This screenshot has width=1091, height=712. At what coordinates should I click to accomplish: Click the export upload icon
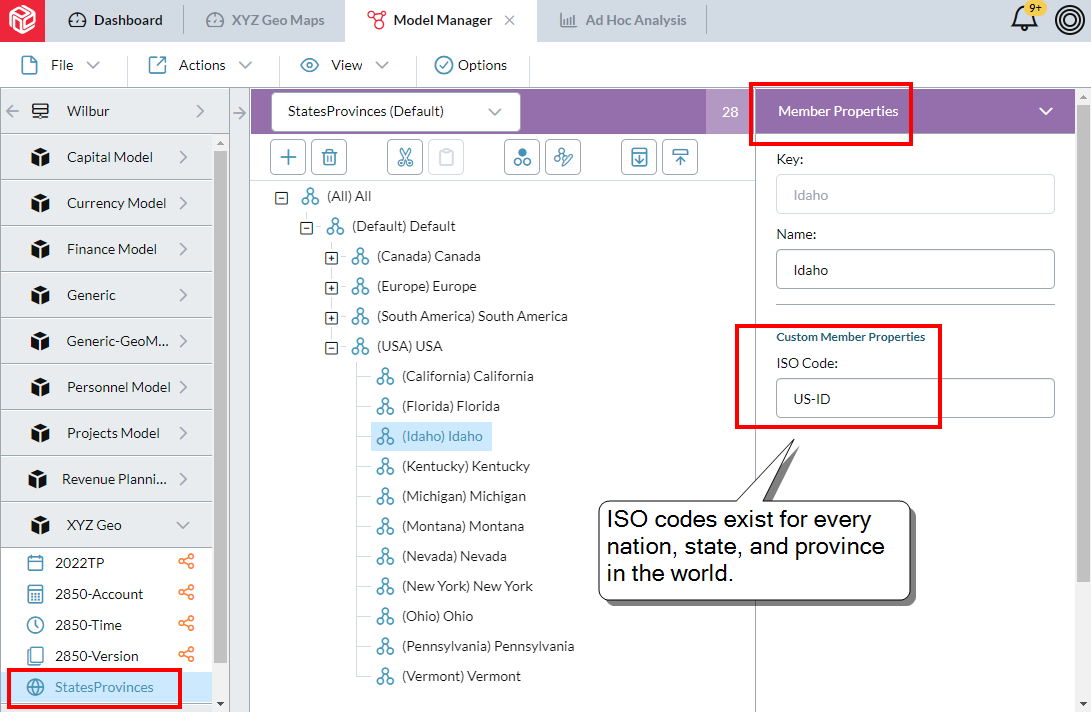(680, 157)
